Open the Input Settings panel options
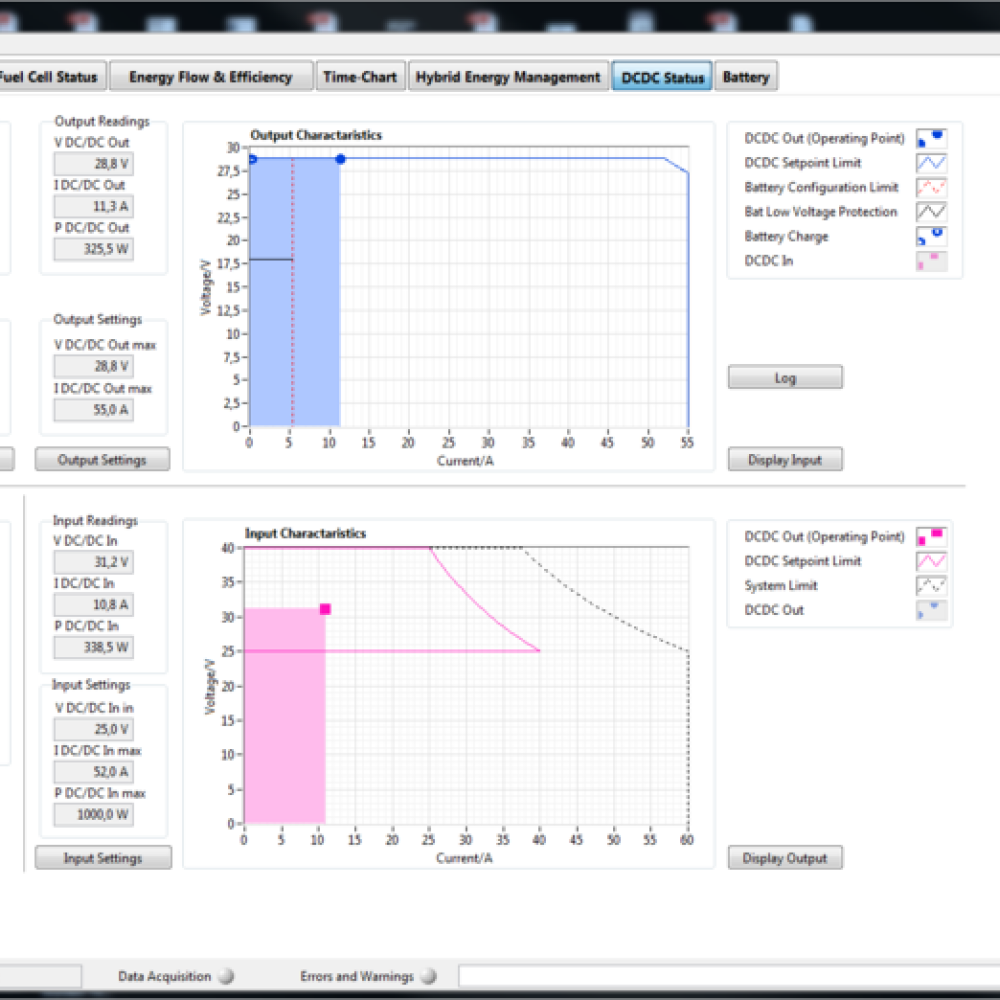Viewport: 1000px width, 1000px height. [103, 857]
